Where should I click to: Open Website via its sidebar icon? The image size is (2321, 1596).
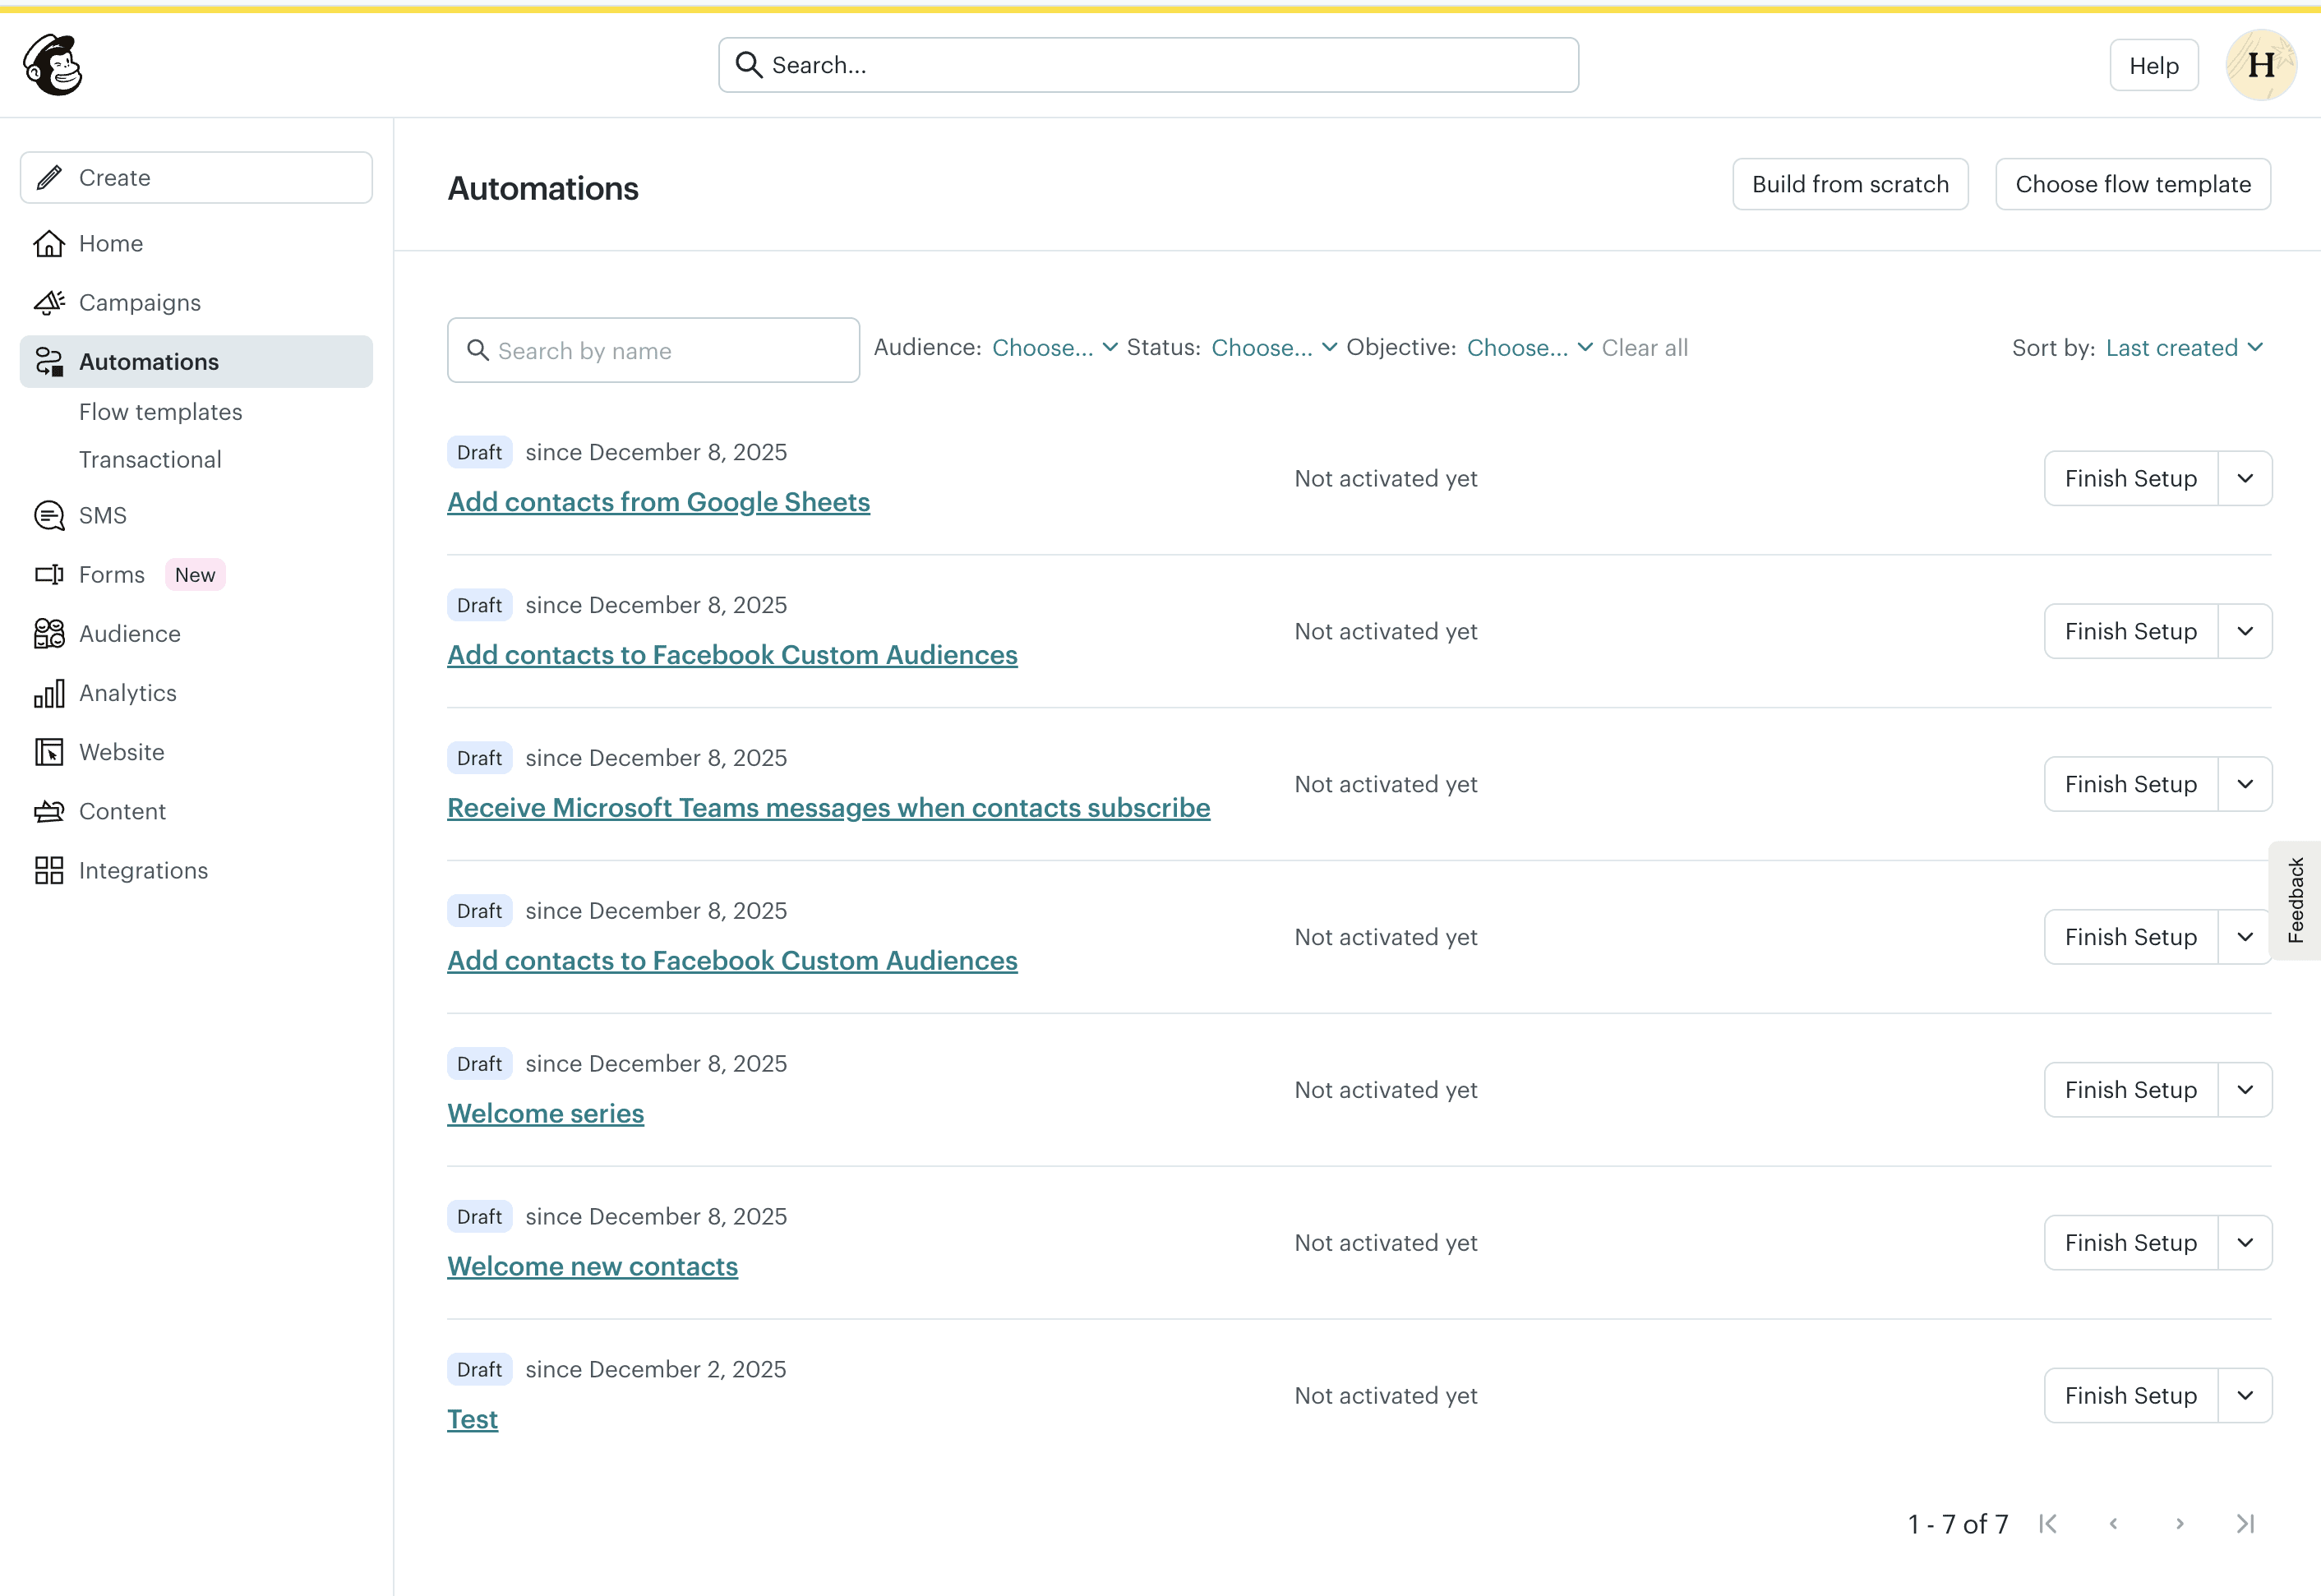[x=49, y=752]
